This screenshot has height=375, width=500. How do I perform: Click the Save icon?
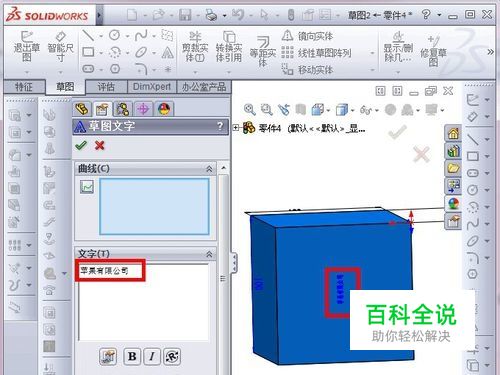(x=185, y=15)
